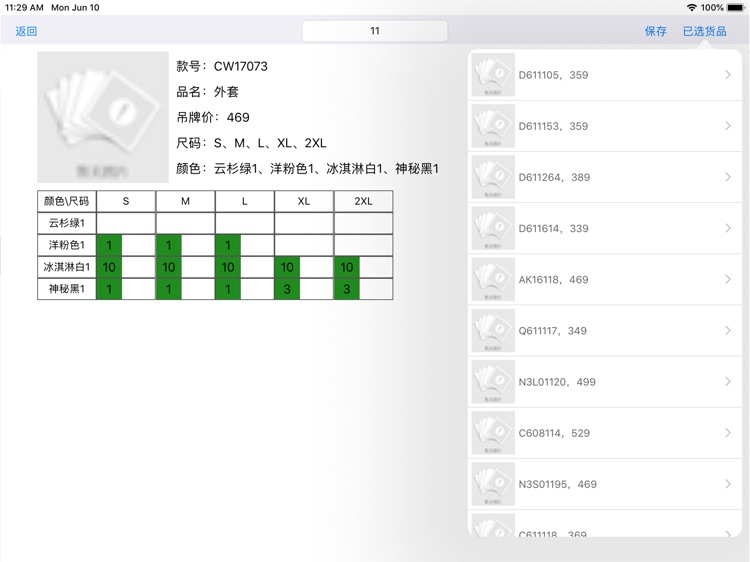Viewport: 750px width, 562px height.
Task: Select the D611105, 359 item text
Action: (x=553, y=75)
